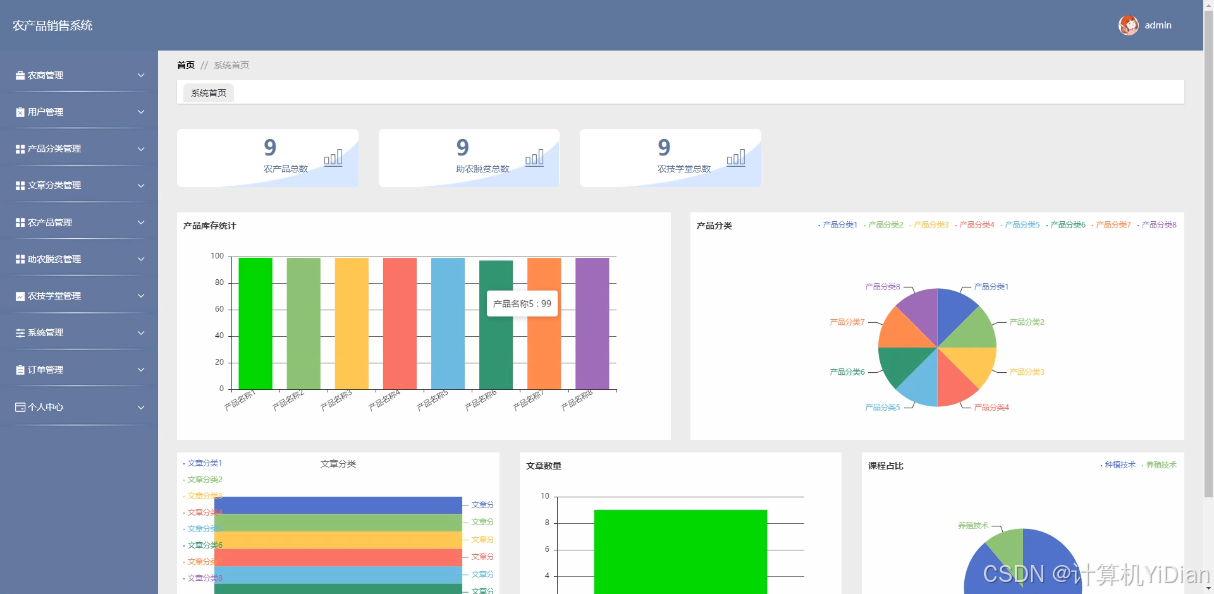
Task: Open the 个人中心 menu label
Action: point(45,407)
